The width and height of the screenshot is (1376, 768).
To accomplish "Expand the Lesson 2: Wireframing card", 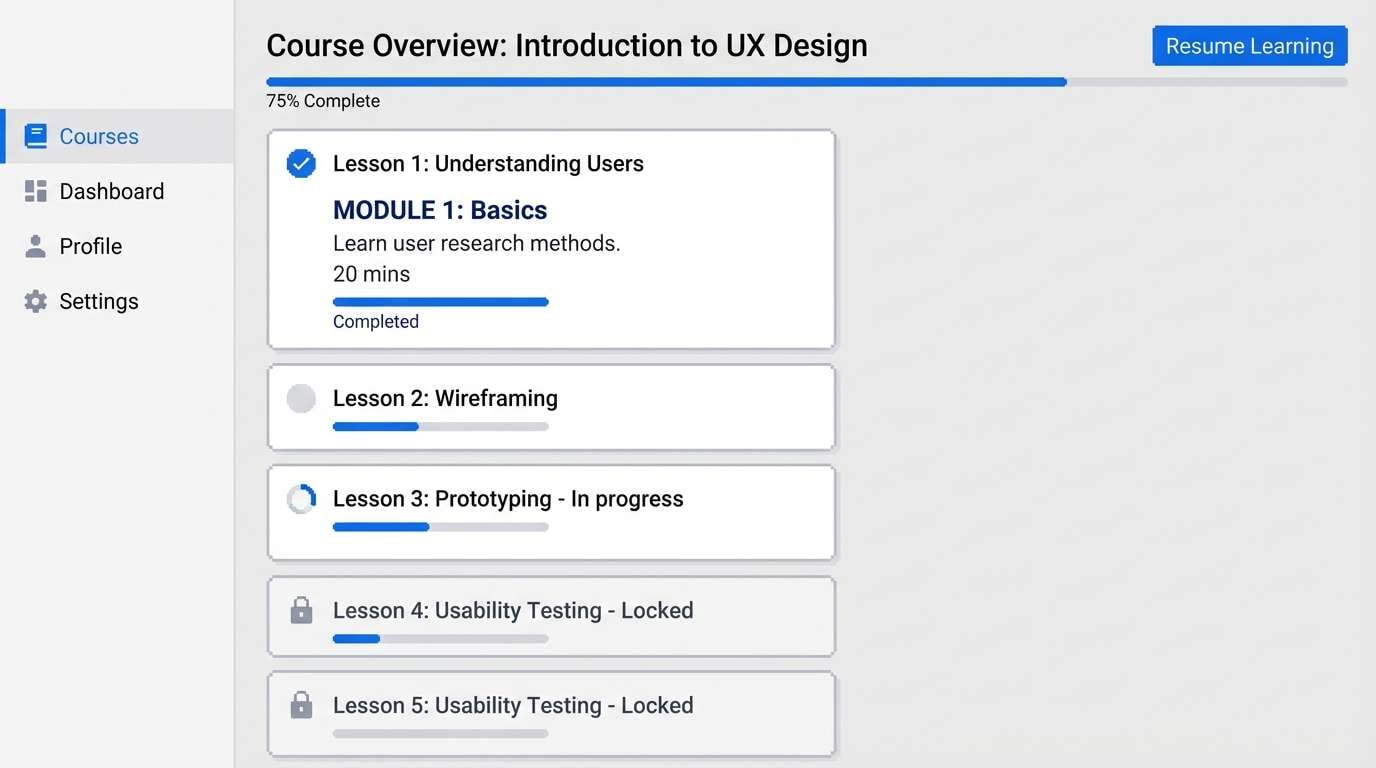I will 551,407.
